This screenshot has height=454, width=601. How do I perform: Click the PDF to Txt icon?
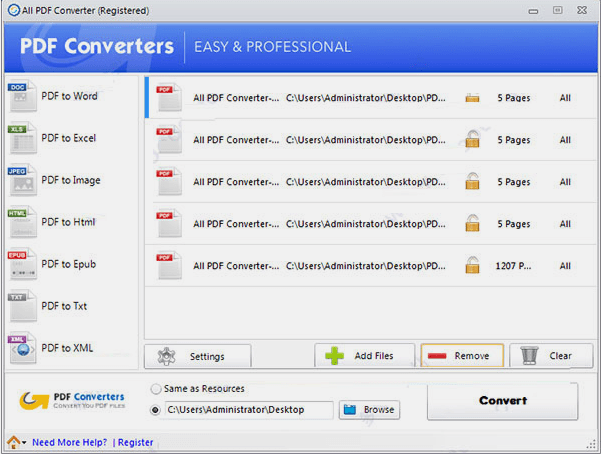pos(21,306)
